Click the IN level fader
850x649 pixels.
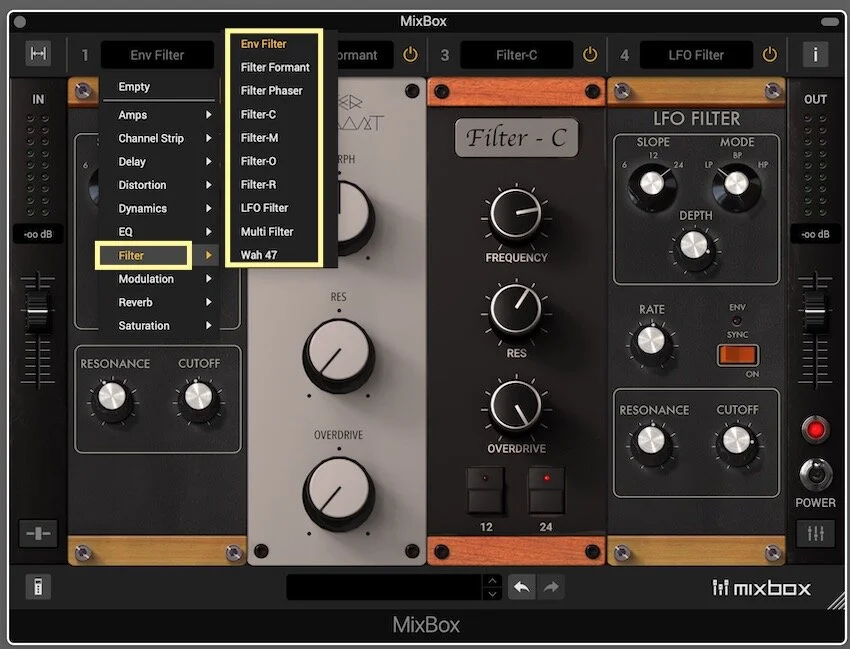pyautogui.click(x=38, y=311)
